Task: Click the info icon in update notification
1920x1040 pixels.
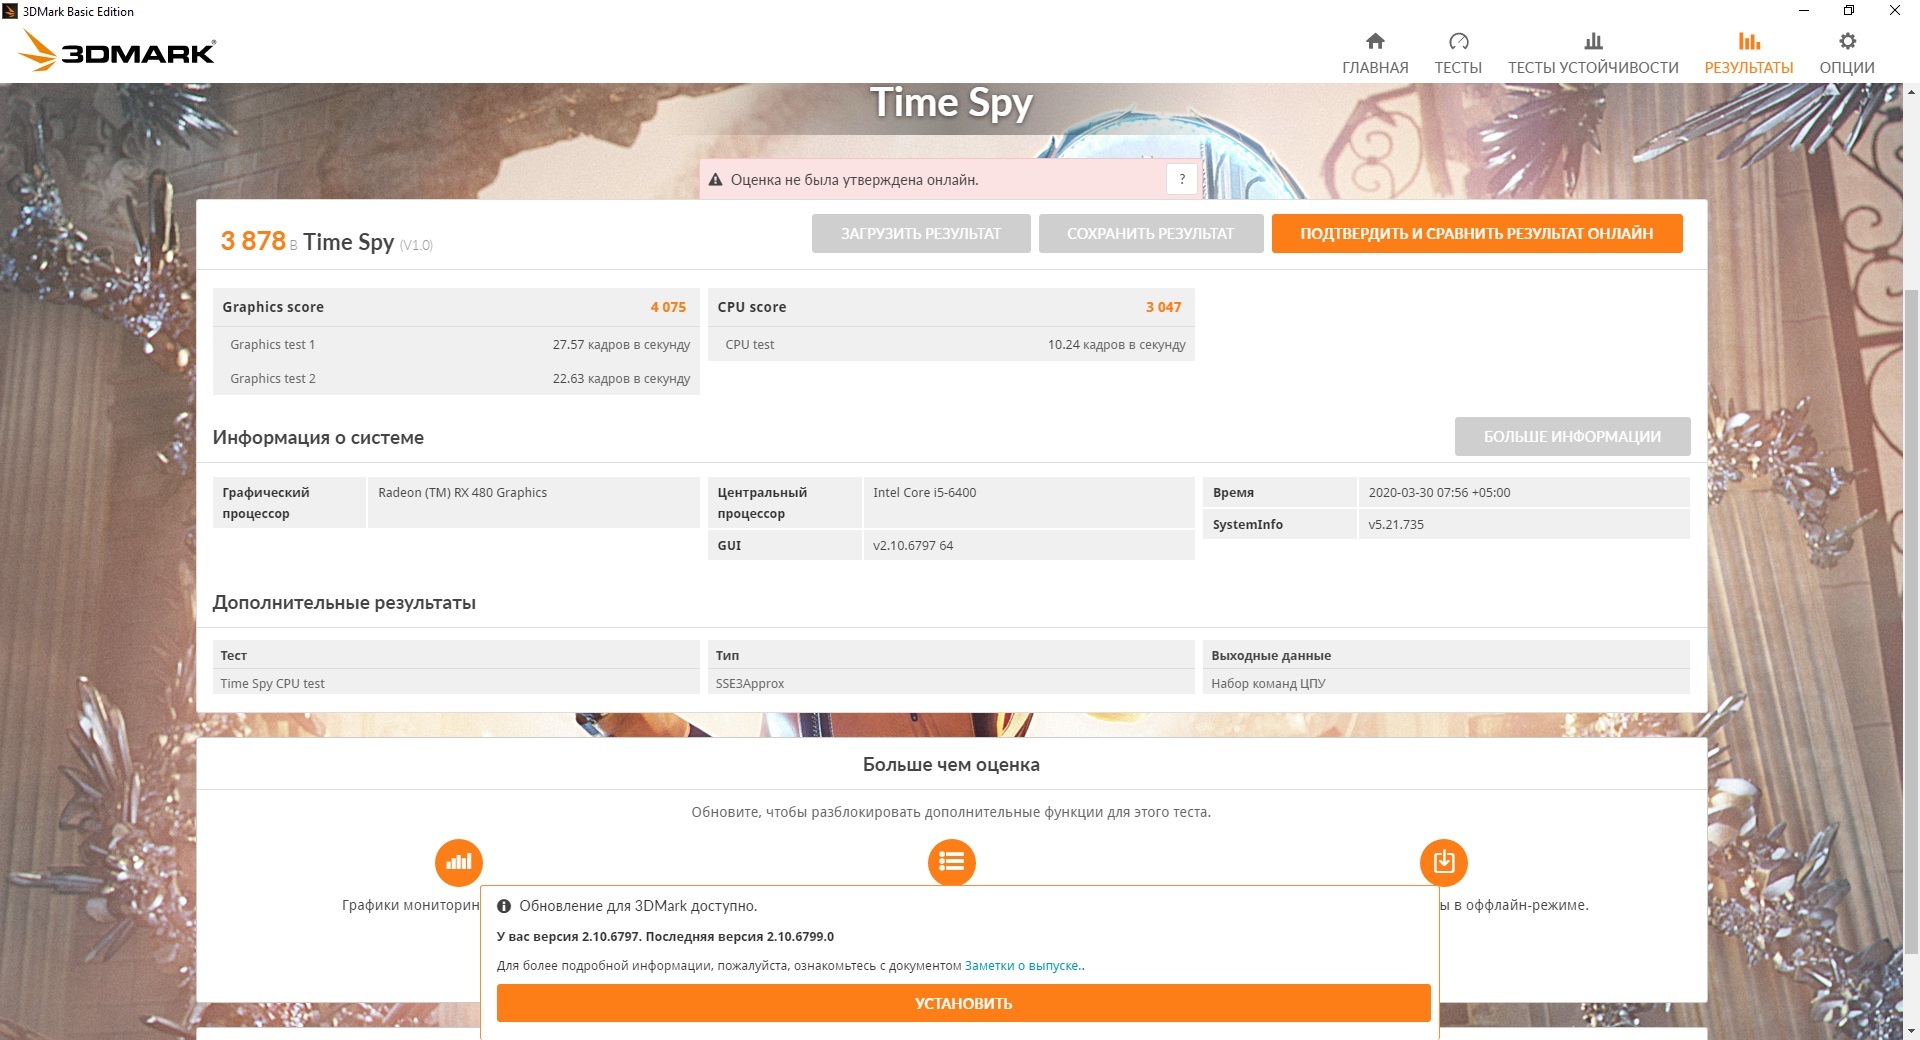Action: point(504,906)
